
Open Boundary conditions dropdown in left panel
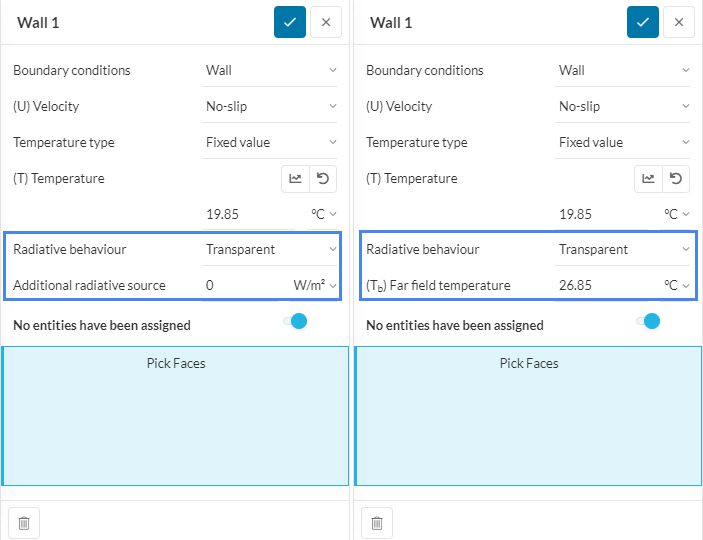coord(270,70)
